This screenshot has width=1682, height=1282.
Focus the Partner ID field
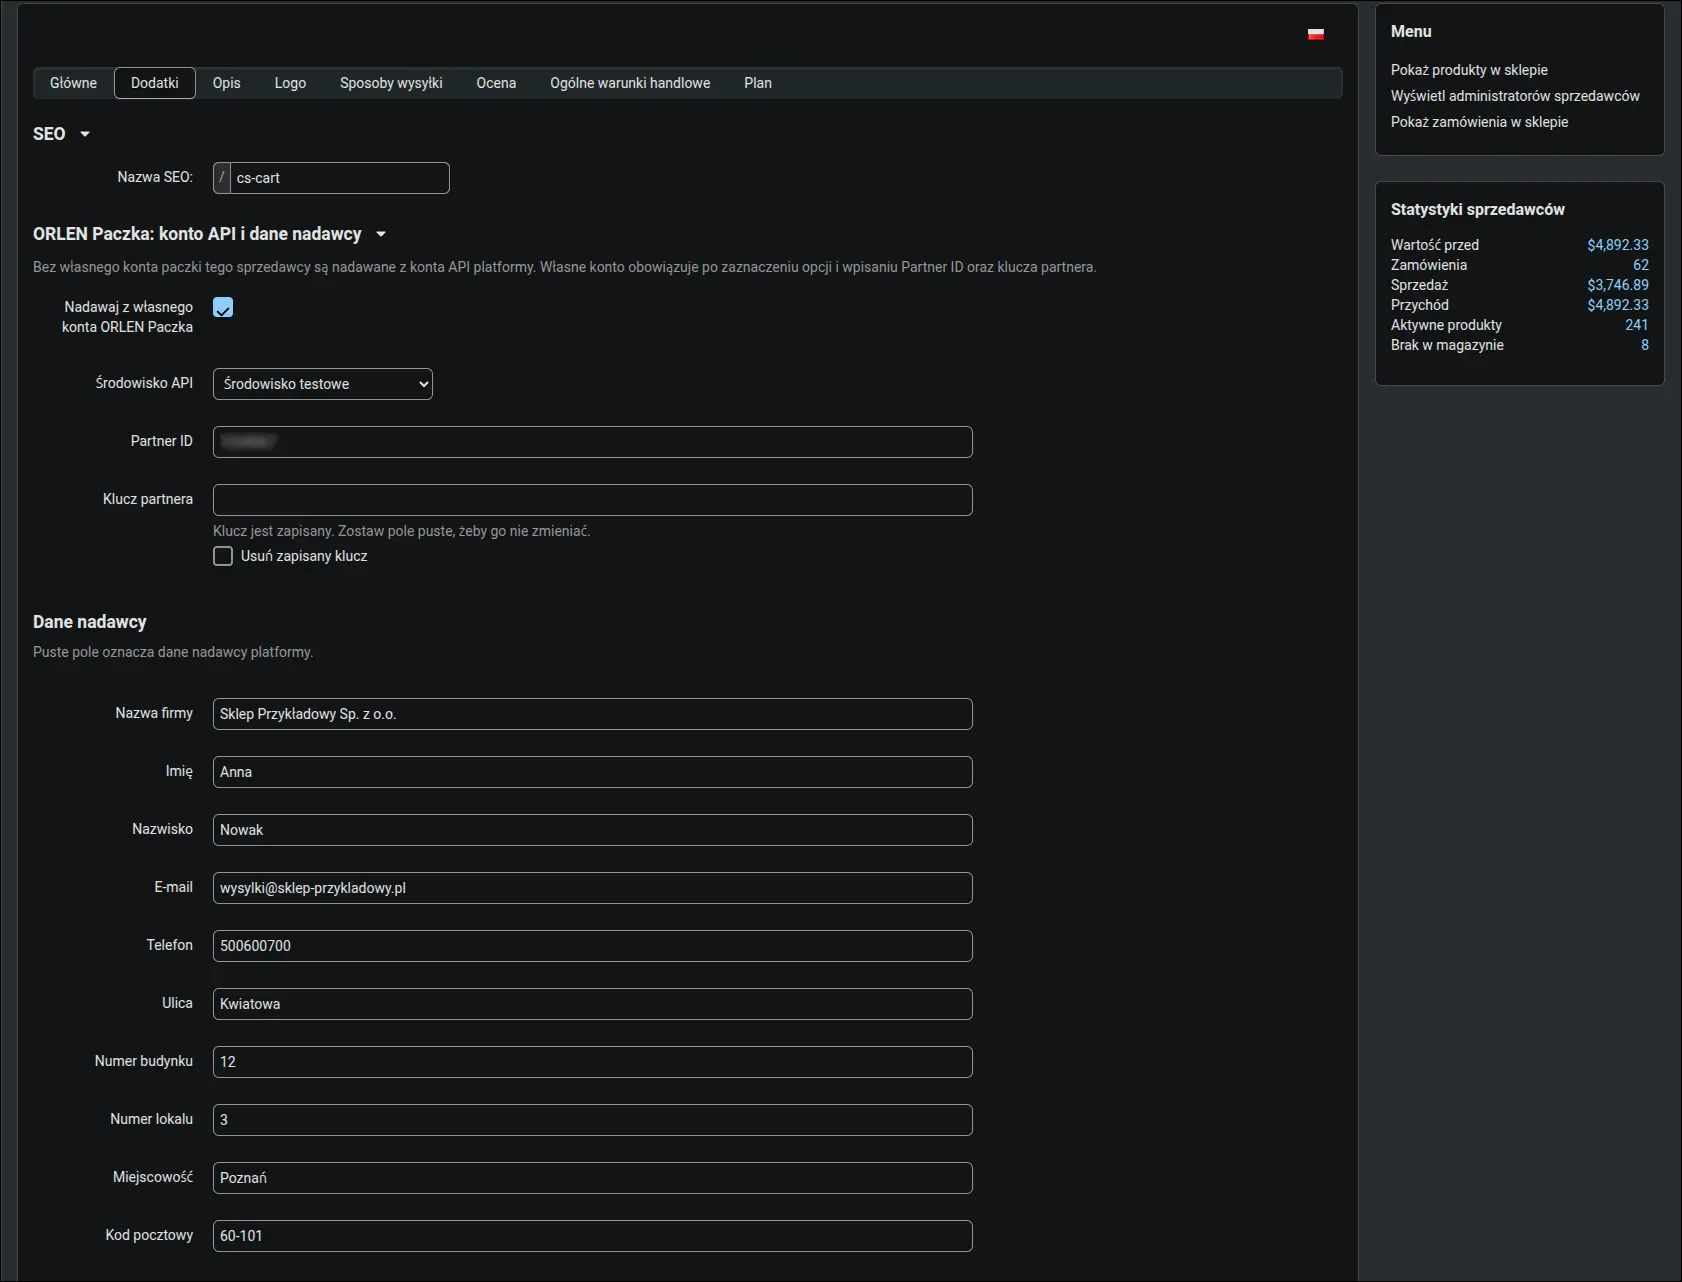pos(593,442)
